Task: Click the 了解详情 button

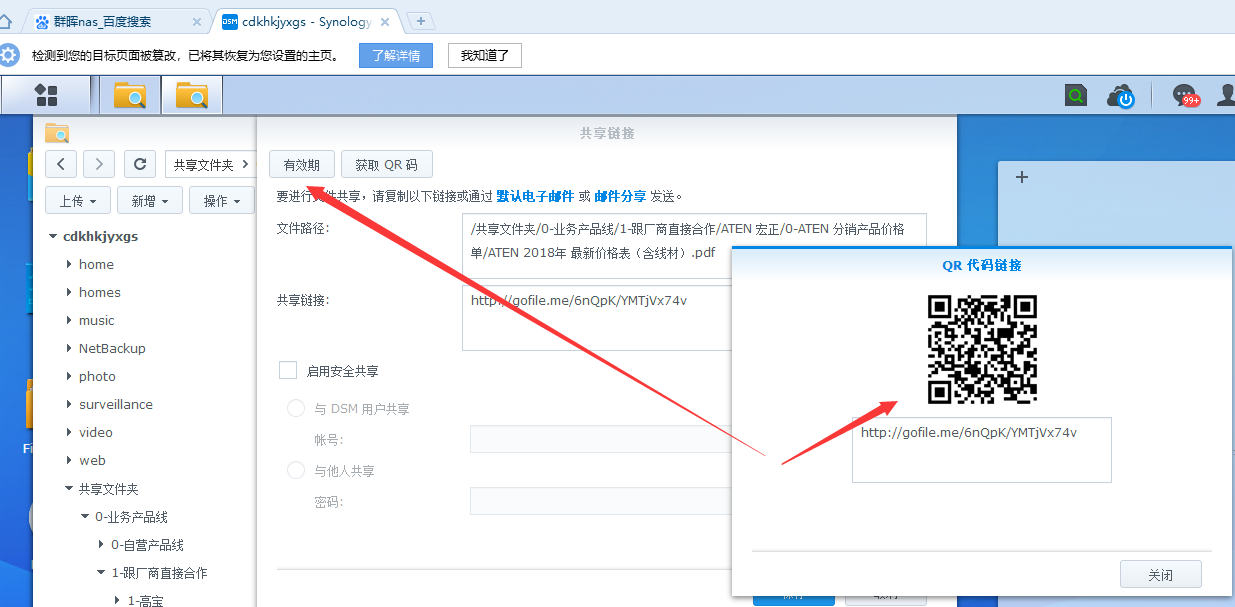Action: pyautogui.click(x=396, y=55)
